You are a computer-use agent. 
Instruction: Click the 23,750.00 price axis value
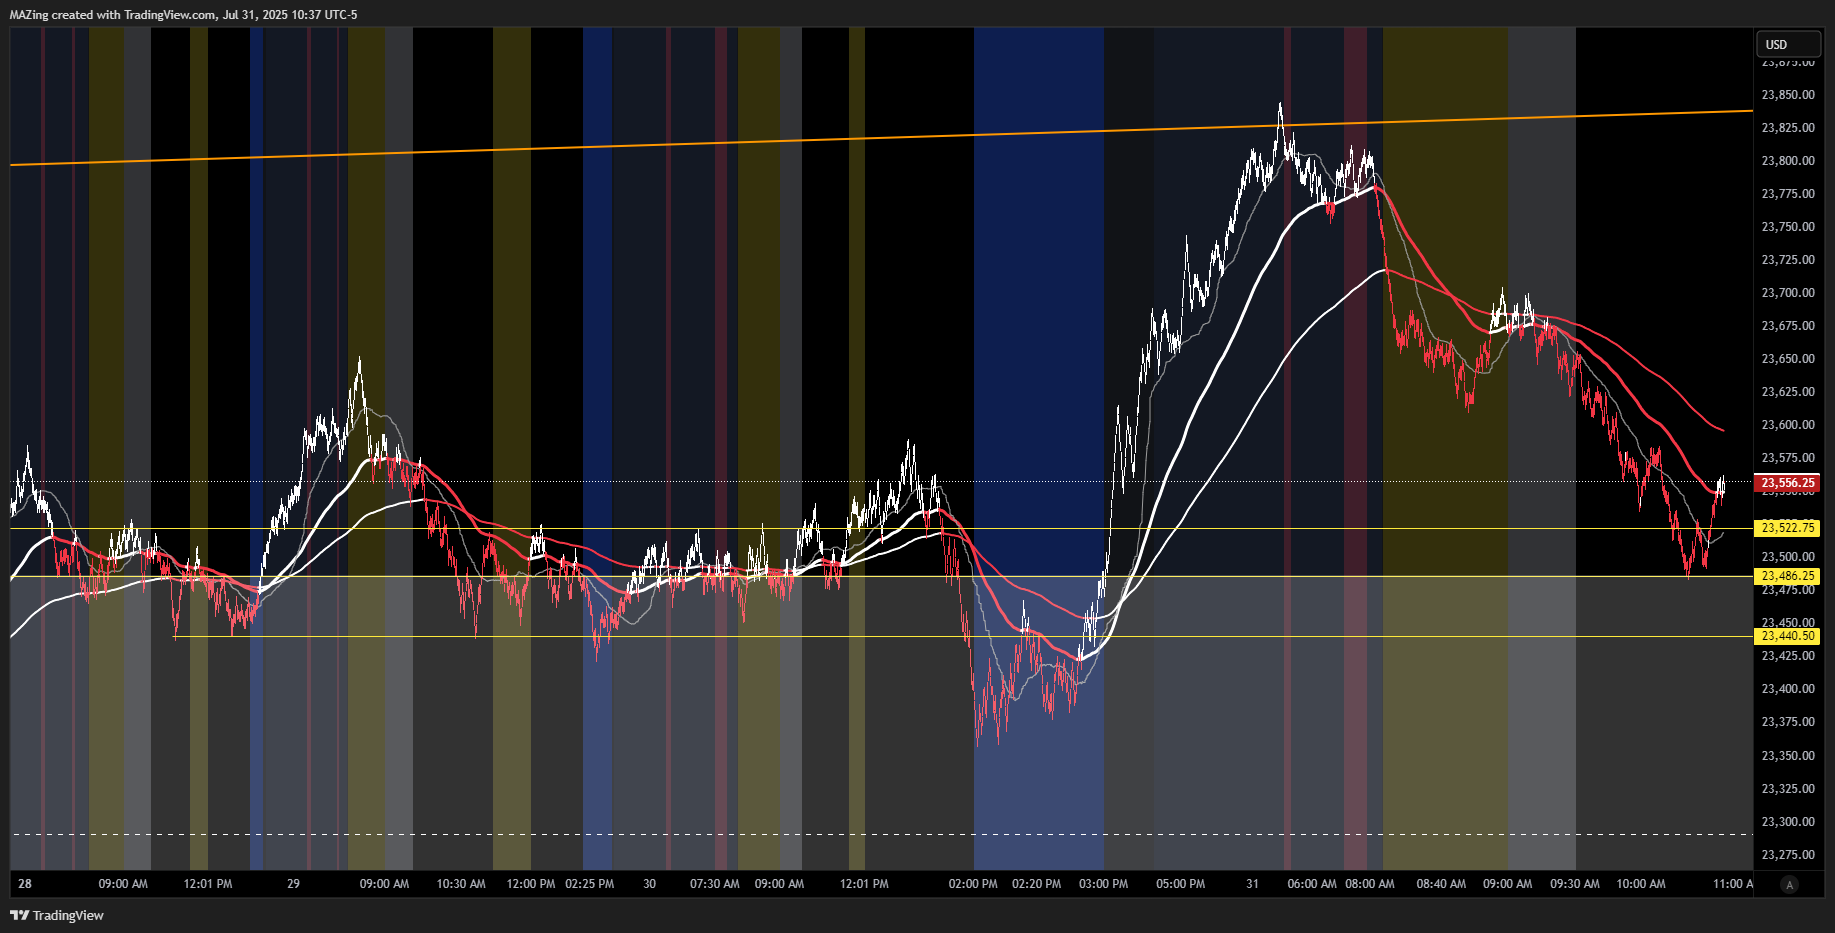point(1788,227)
